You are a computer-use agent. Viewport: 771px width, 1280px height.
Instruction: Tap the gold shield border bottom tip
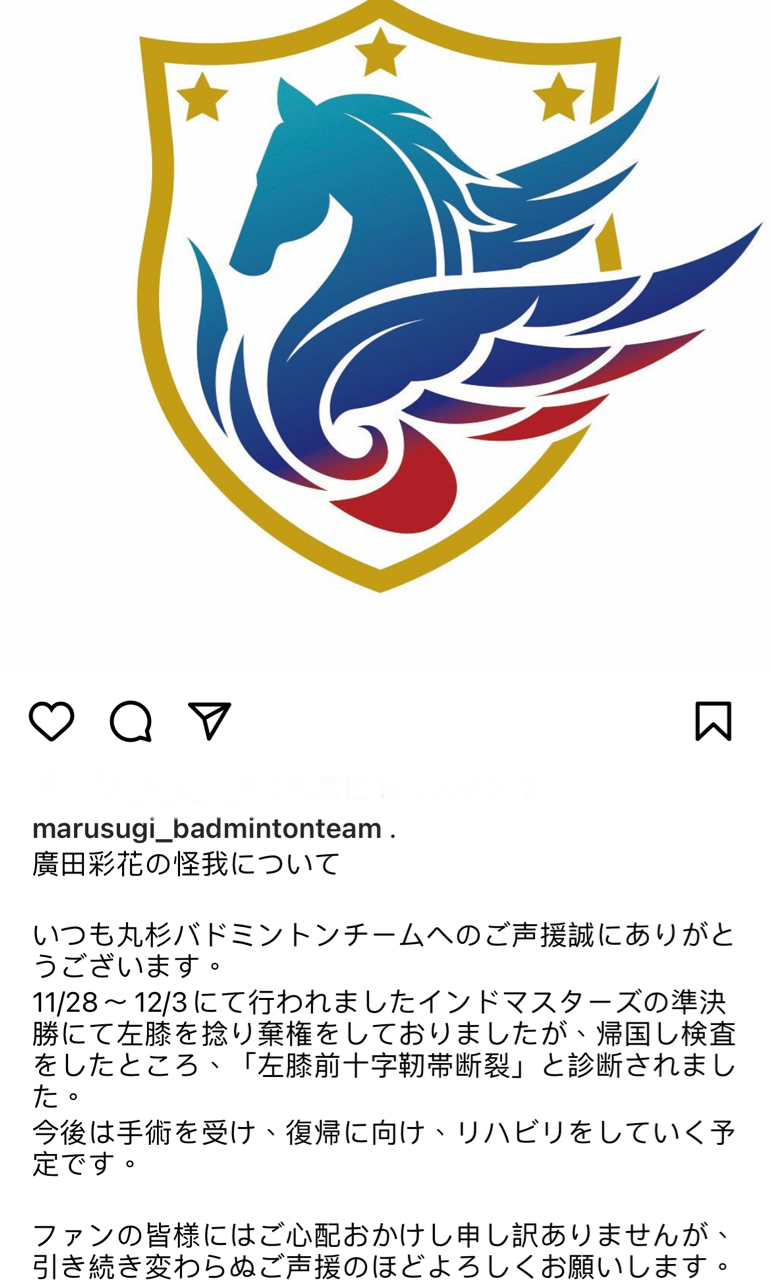[380, 578]
